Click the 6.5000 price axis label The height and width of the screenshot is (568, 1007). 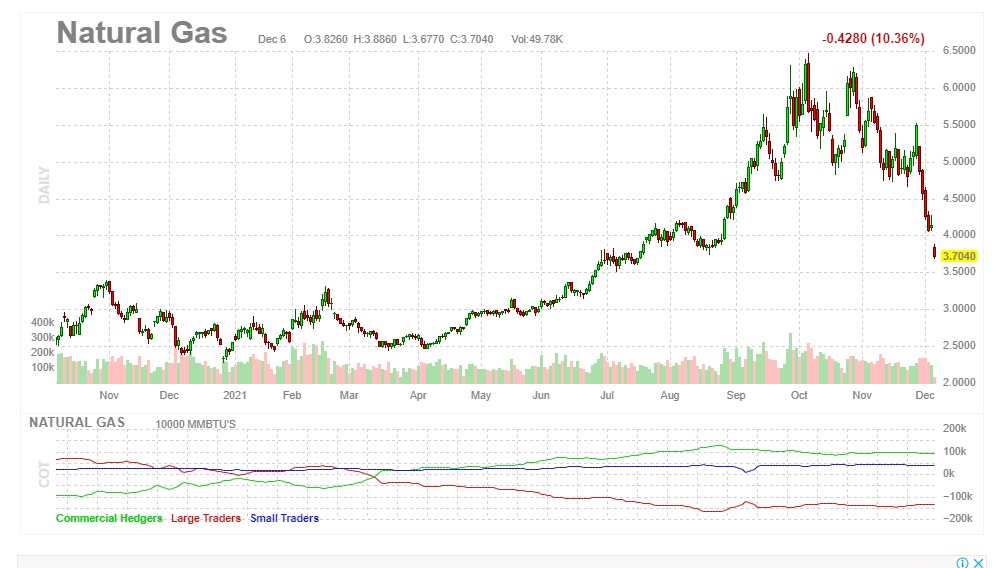coord(959,50)
